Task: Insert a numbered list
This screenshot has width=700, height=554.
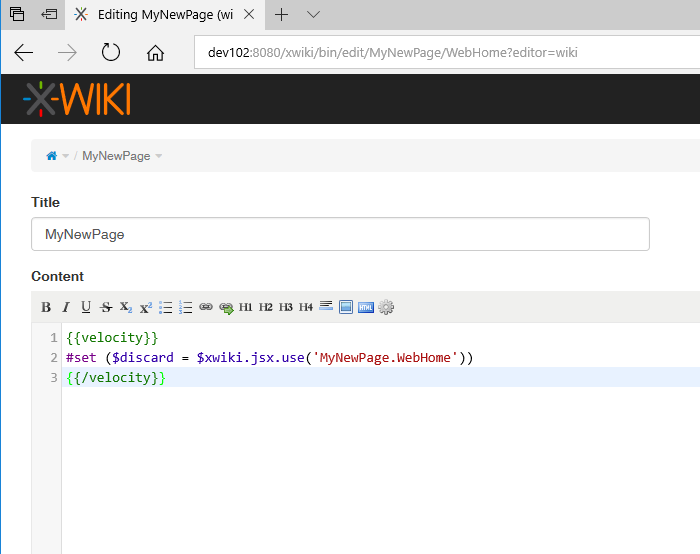Action: tap(185, 307)
